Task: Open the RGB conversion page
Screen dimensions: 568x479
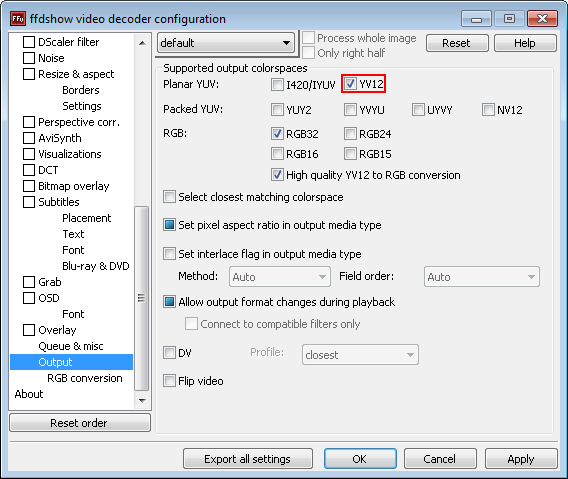Action: click(85, 378)
